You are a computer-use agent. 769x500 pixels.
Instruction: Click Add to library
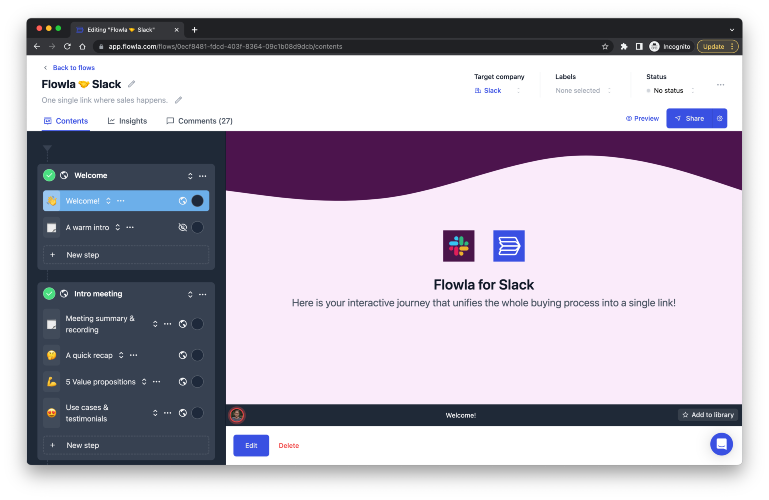pyautogui.click(x=708, y=415)
